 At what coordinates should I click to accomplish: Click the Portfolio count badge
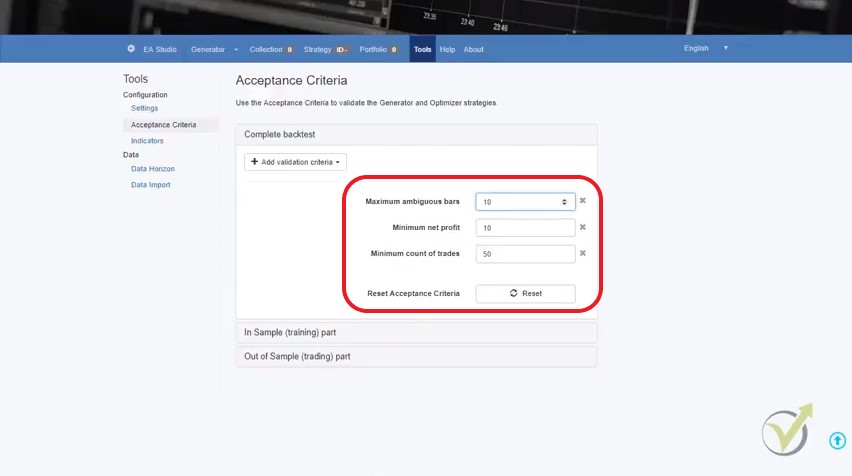393,49
